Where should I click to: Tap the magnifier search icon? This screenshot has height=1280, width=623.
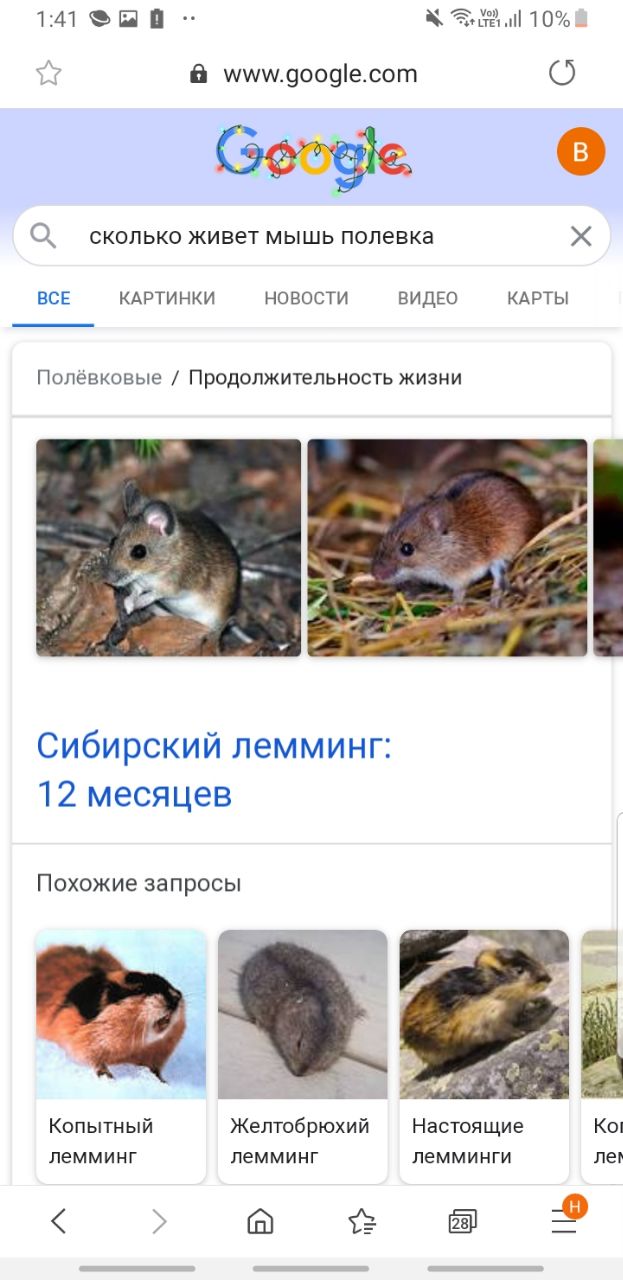43,236
